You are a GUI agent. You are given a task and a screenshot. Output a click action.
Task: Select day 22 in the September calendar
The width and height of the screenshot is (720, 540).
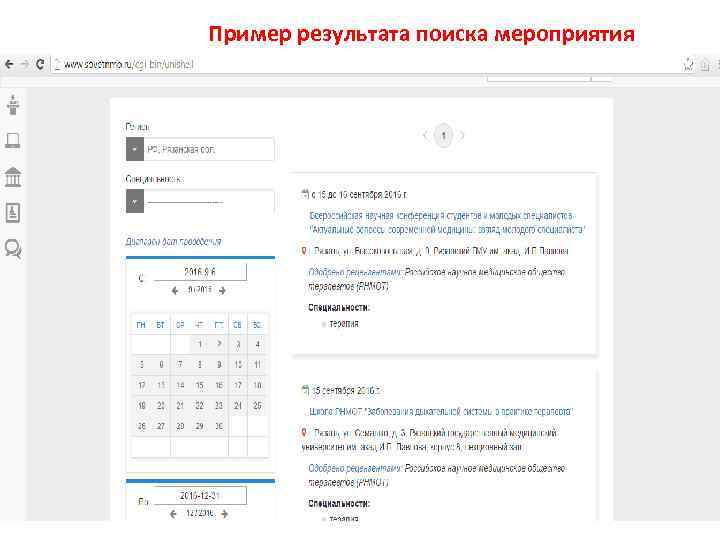(x=200, y=405)
